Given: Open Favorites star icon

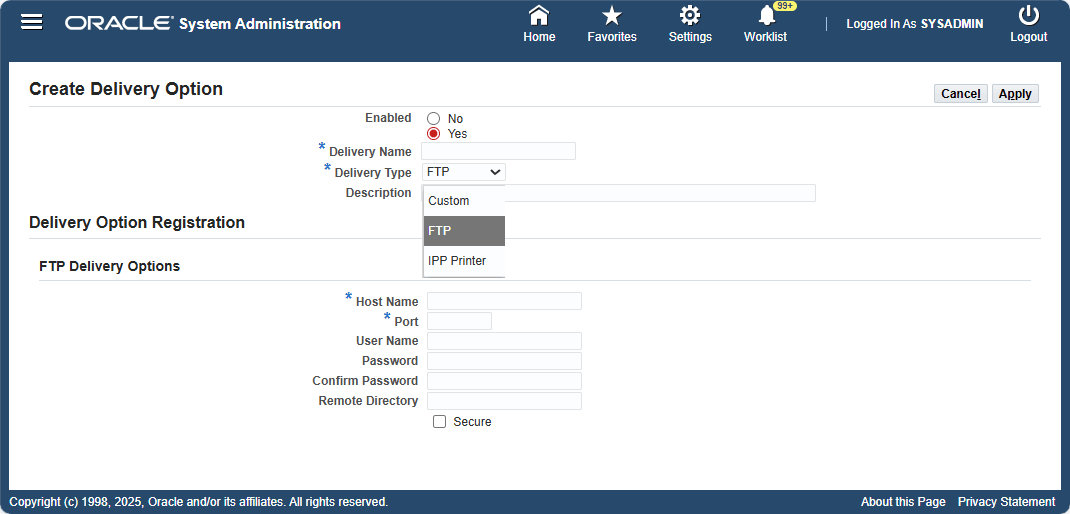Looking at the screenshot, I should tap(612, 16).
